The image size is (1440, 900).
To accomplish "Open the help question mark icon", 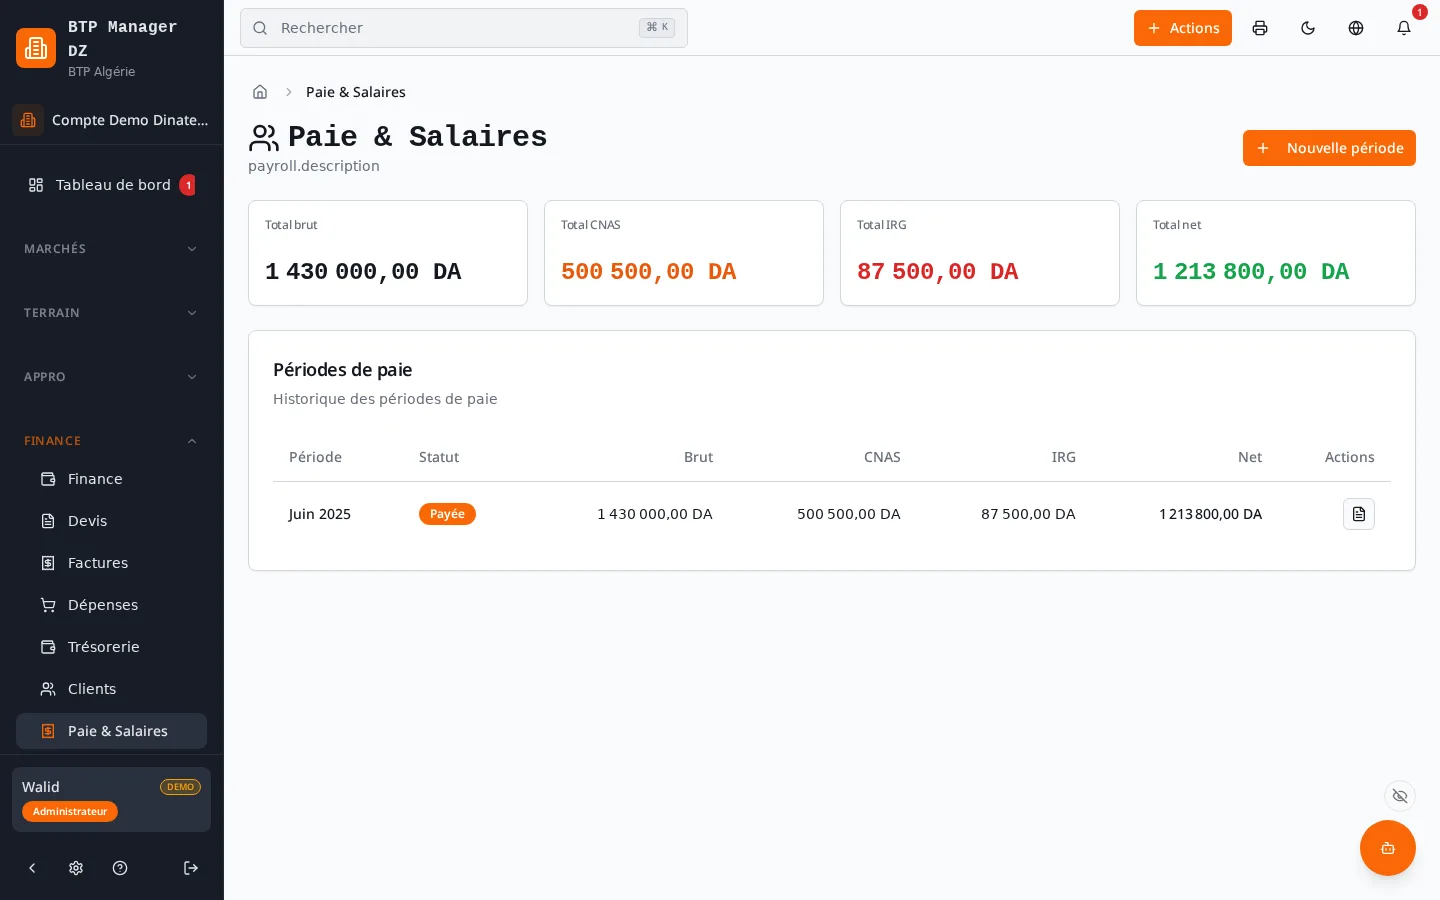I will 120,868.
